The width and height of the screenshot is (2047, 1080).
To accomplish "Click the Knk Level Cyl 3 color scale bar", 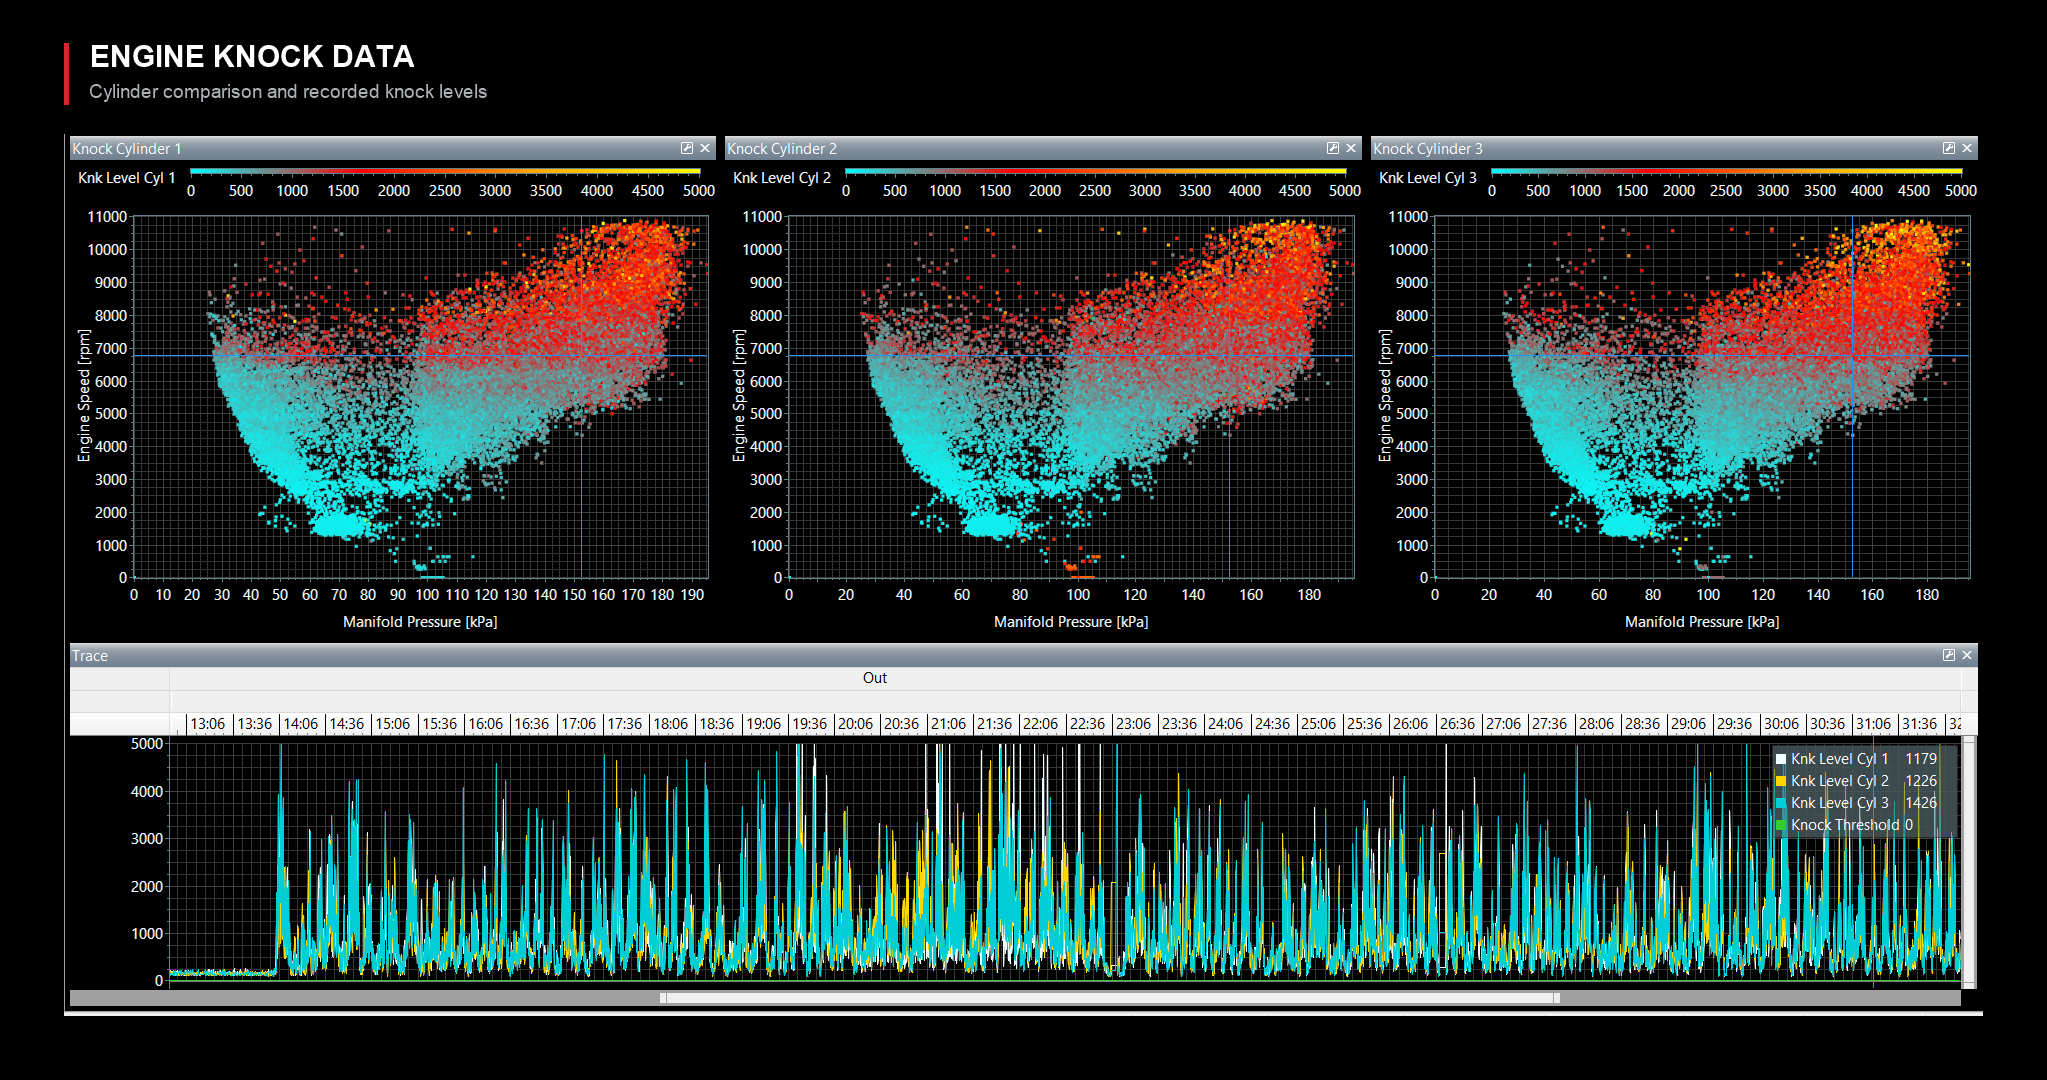I will 1727,172.
